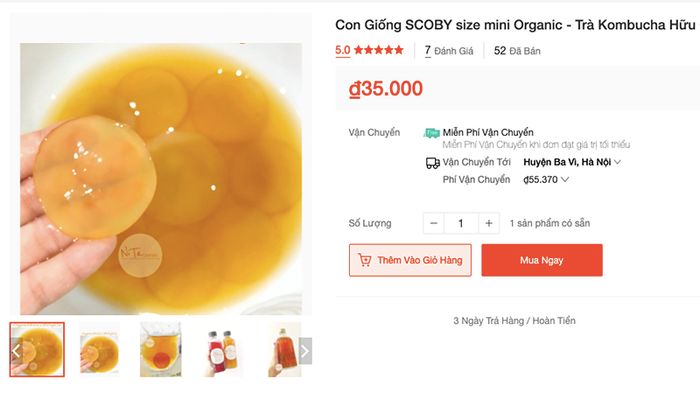The image size is (700, 394).
Task: Decrease quantity with the minus button
Action: (433, 223)
